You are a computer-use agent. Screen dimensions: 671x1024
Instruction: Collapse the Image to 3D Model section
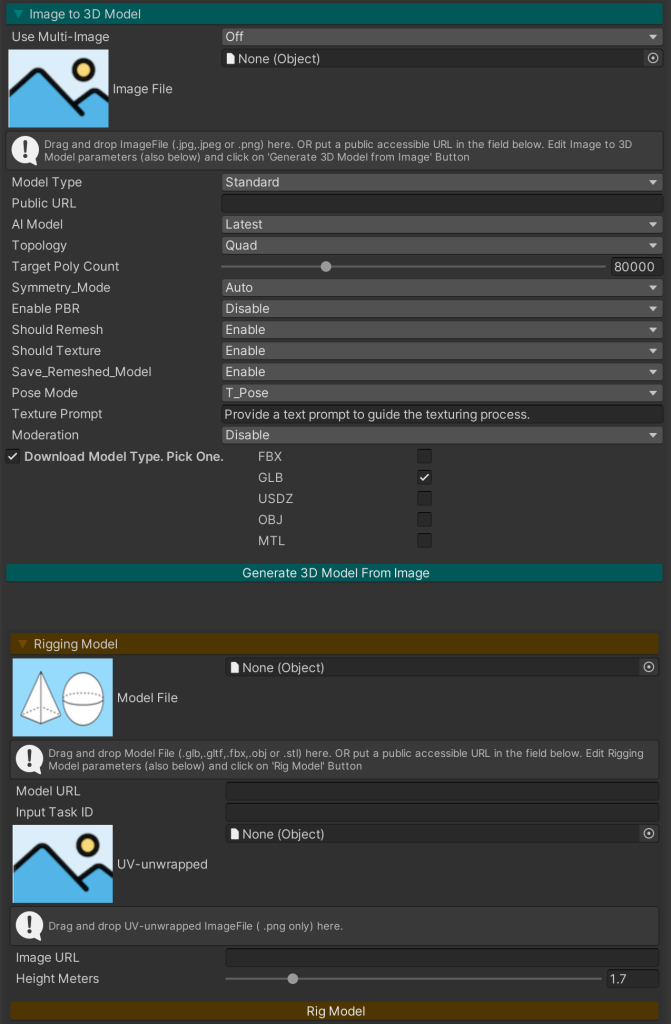pos(19,15)
